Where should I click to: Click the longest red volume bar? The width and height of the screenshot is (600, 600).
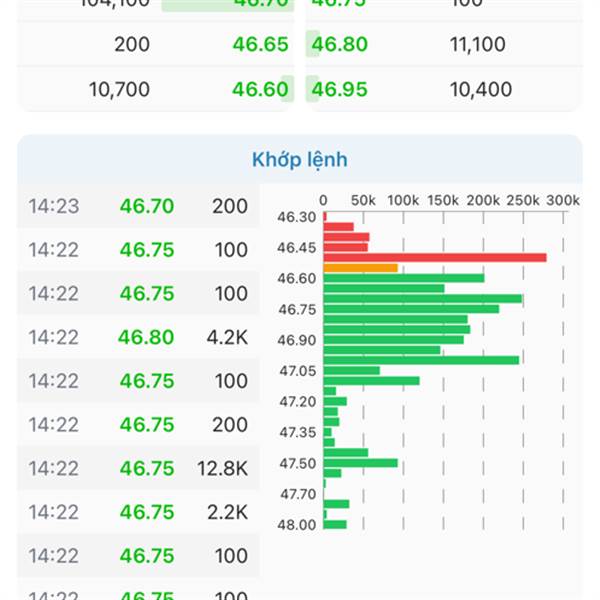pyautogui.click(x=435, y=258)
